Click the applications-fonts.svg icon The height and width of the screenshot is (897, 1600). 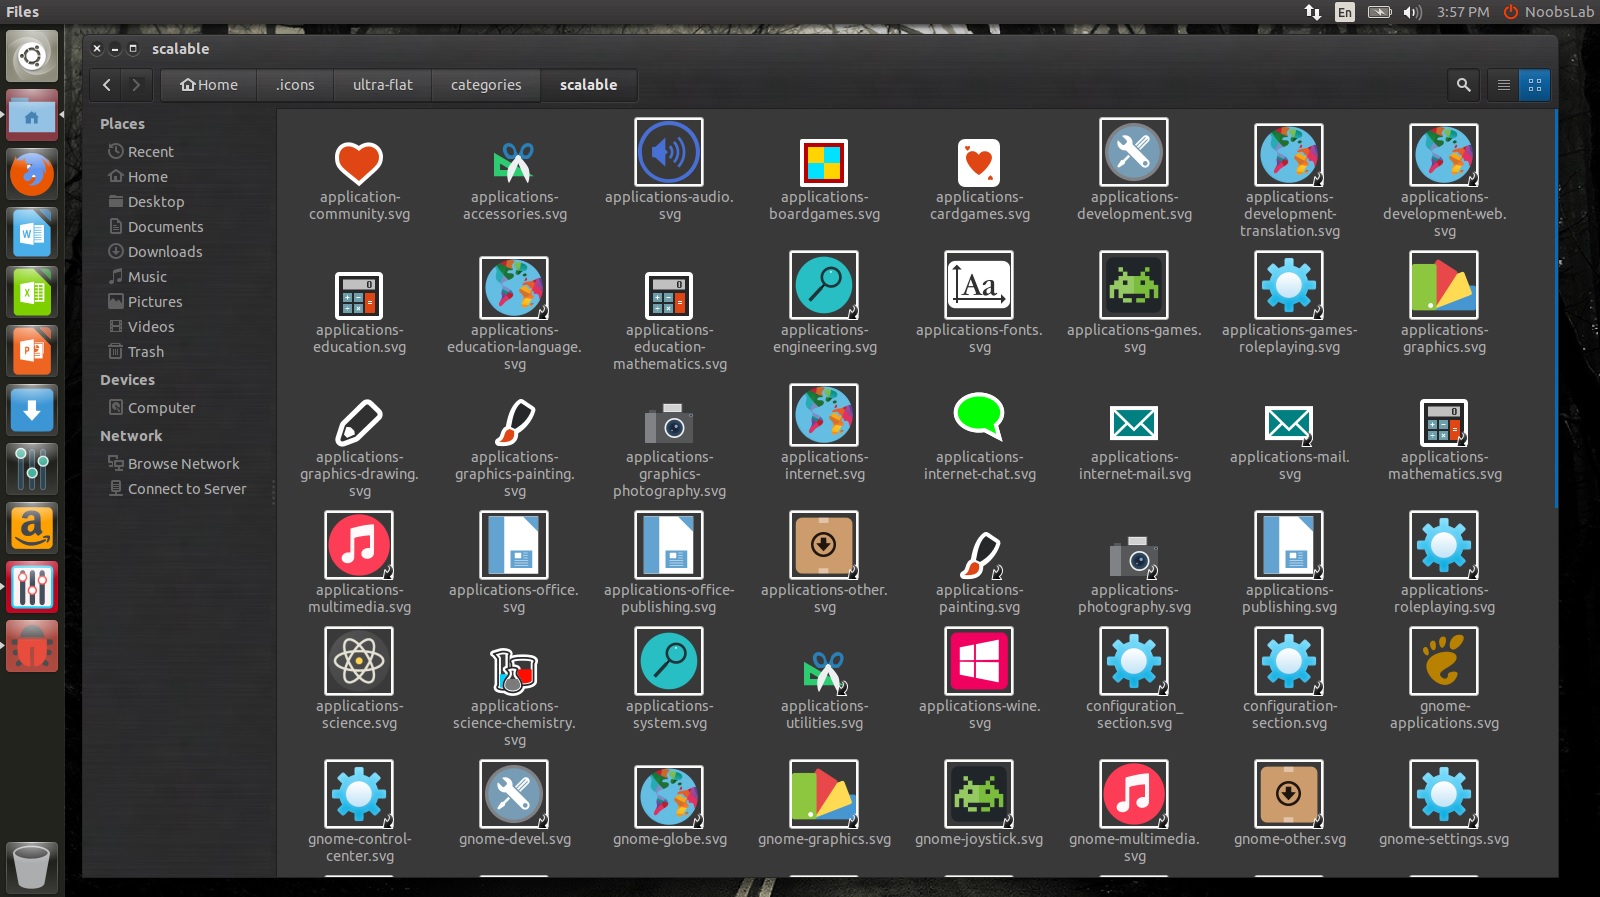[979, 285]
